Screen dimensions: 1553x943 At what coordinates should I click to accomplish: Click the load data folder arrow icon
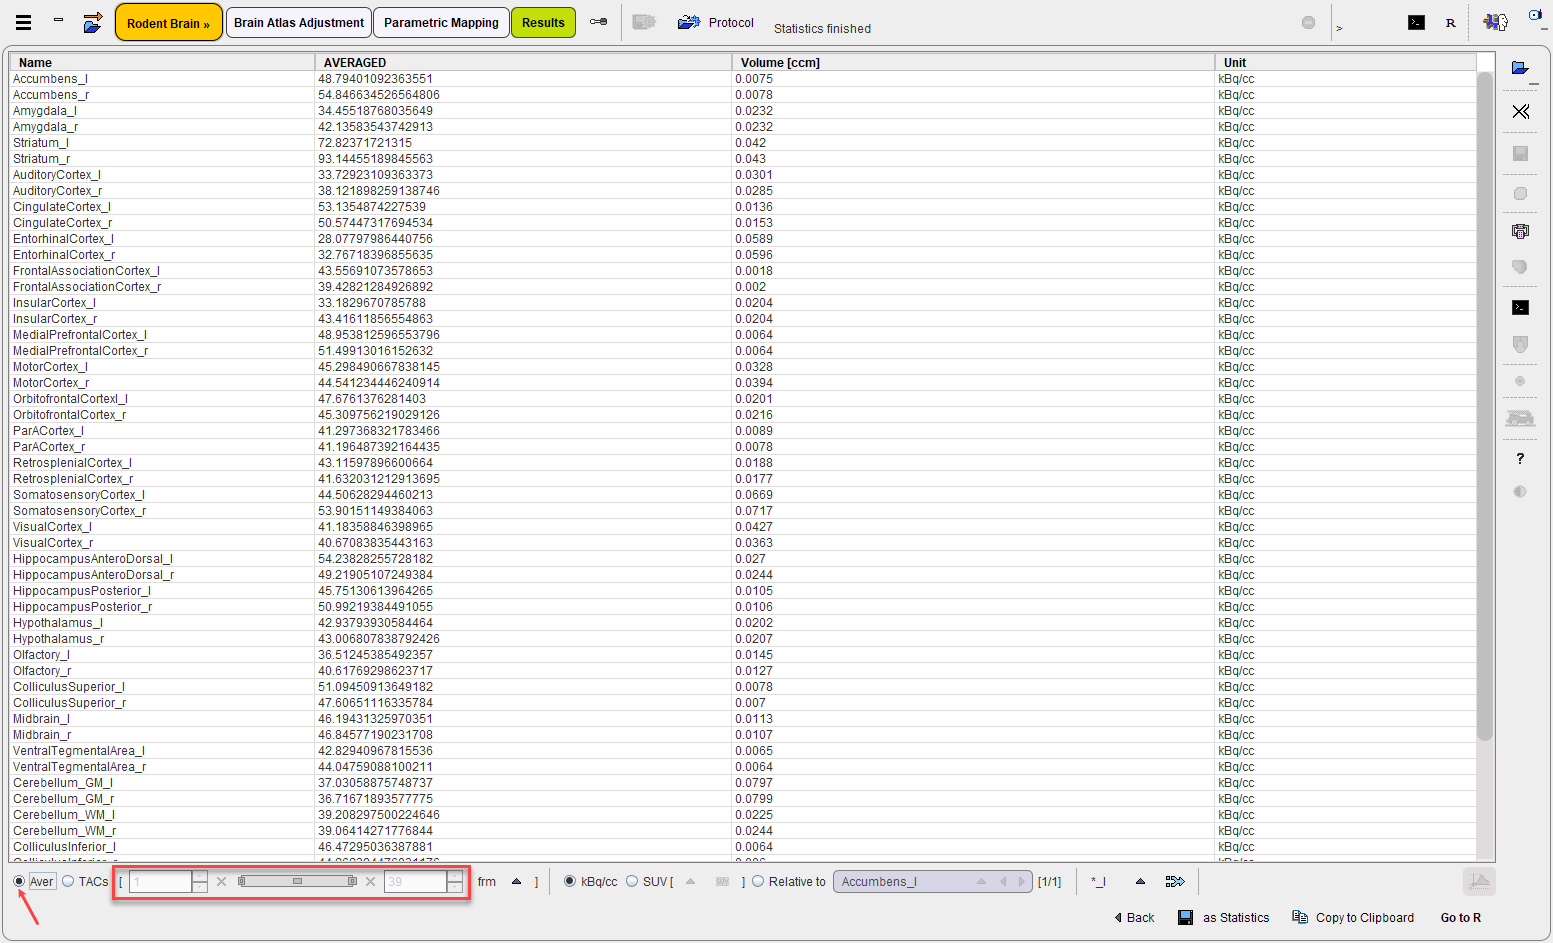pos(93,22)
